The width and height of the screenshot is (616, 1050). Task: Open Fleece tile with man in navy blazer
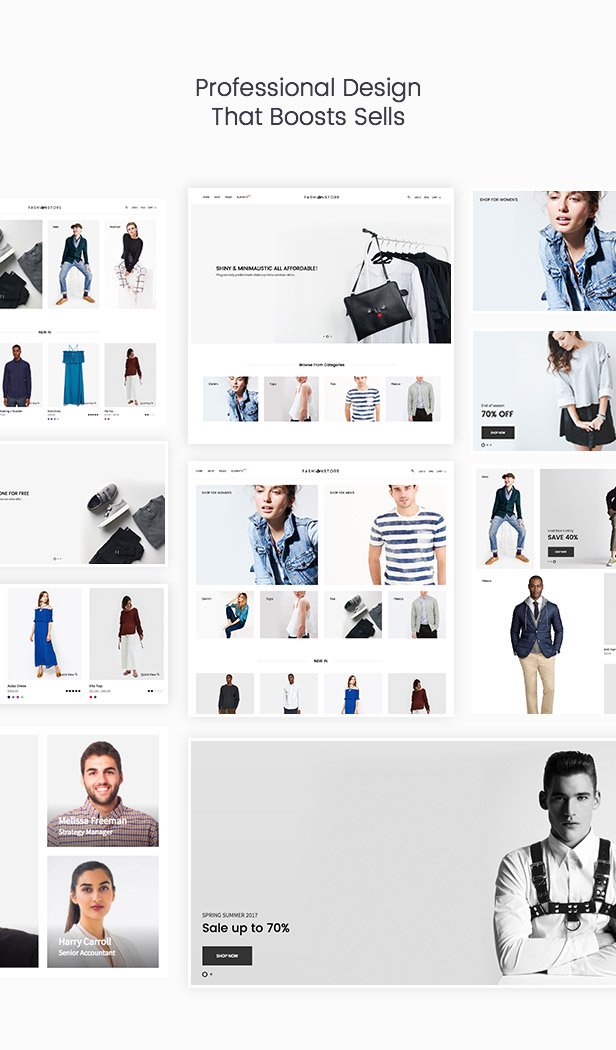tap(538, 643)
